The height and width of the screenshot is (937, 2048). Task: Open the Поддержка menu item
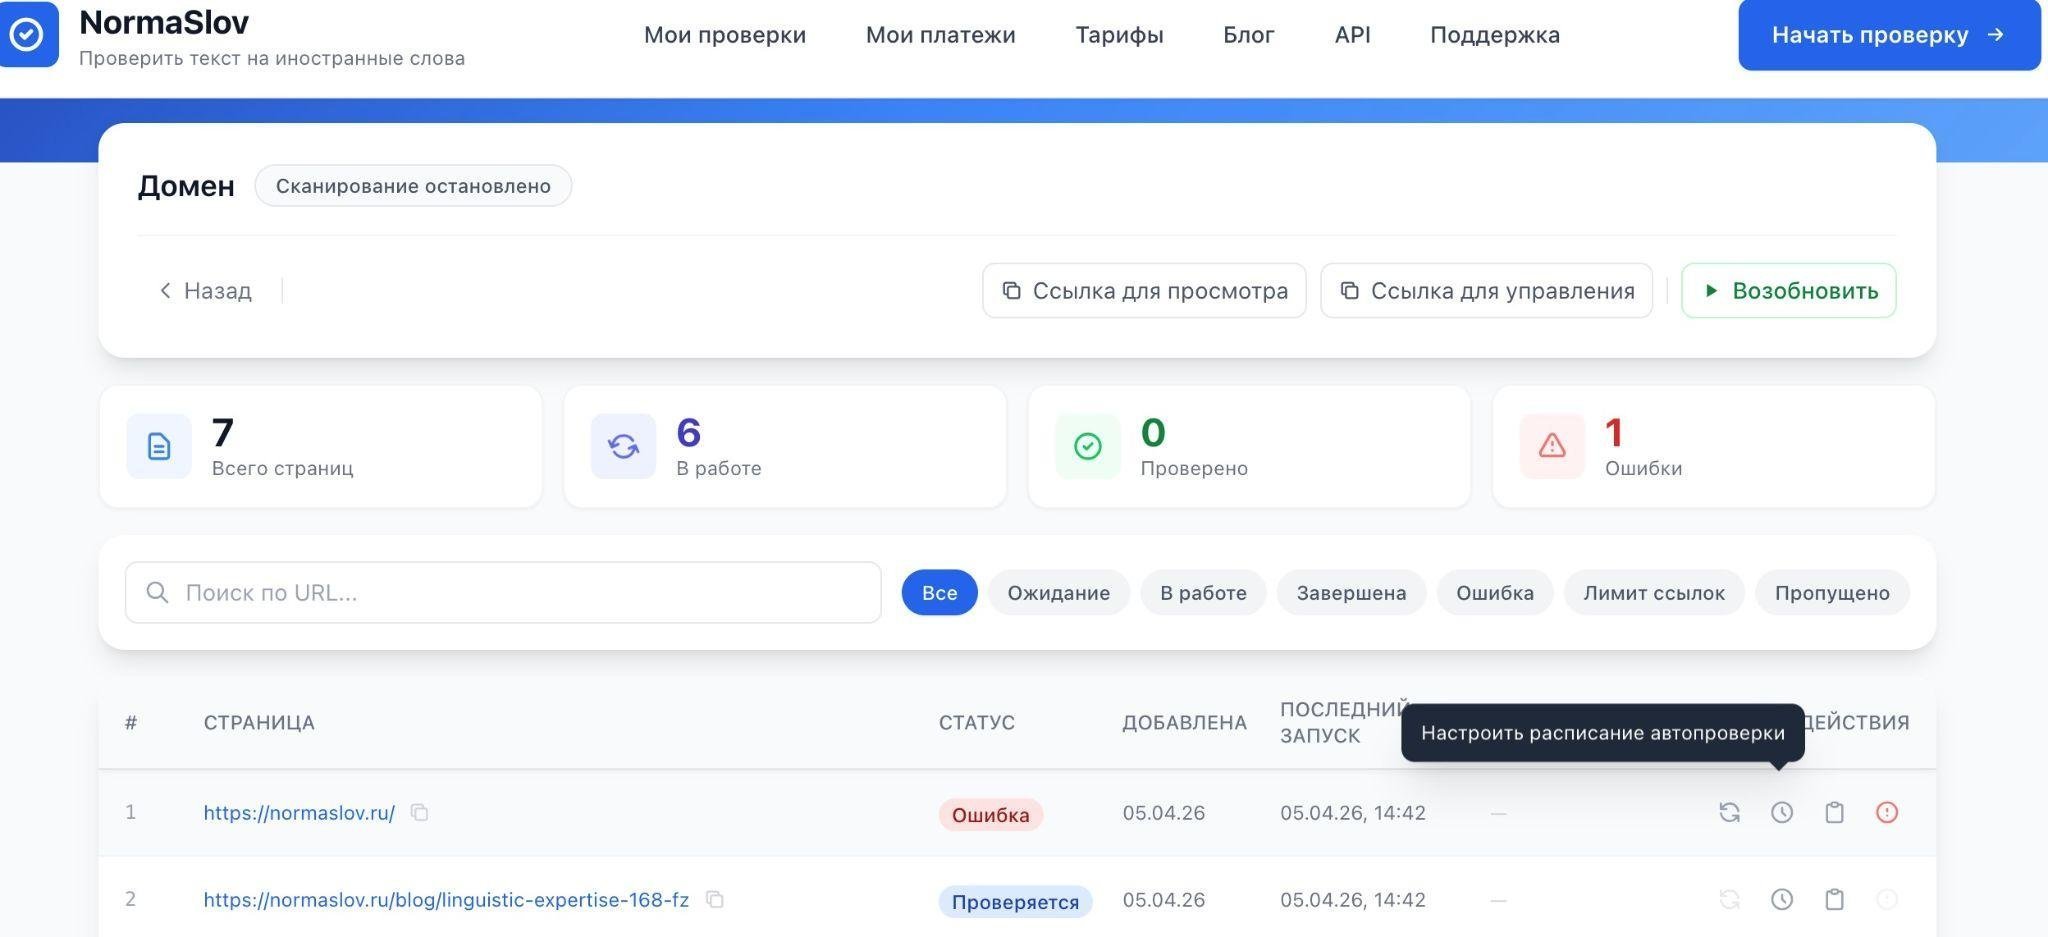[x=1494, y=35]
